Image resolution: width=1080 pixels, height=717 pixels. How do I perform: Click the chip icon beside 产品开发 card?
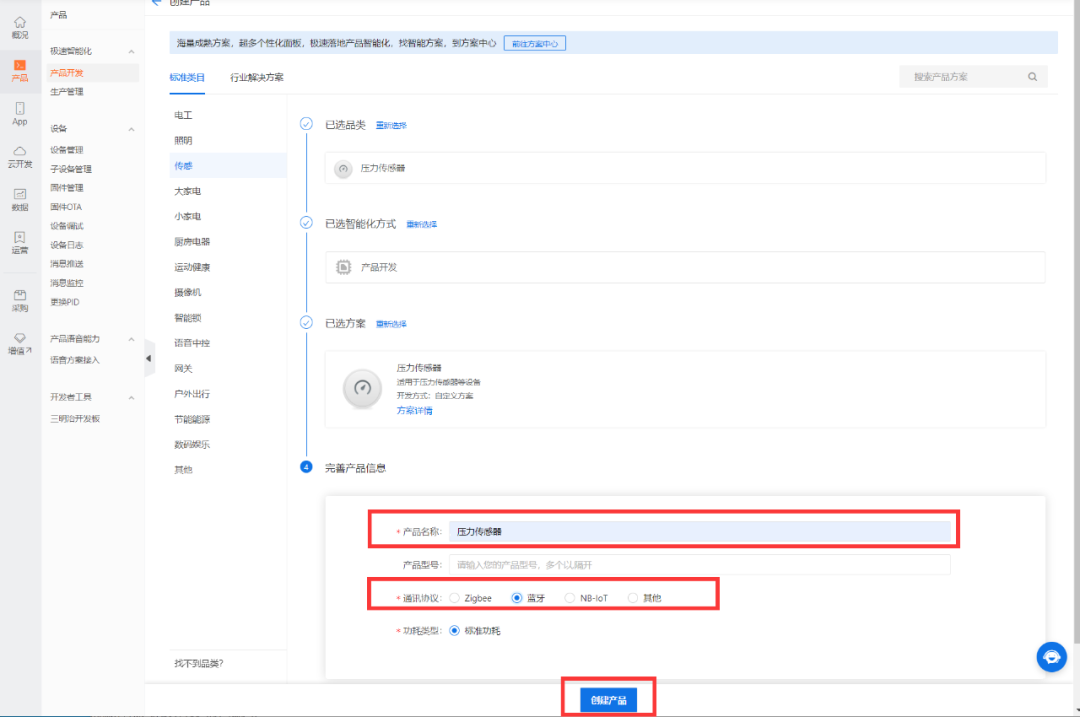pyautogui.click(x=343, y=267)
